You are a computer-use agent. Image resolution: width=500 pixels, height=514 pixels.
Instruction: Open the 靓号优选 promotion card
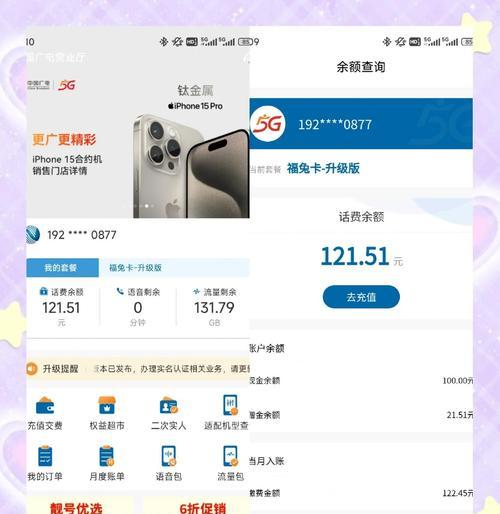pyautogui.click(x=76, y=507)
